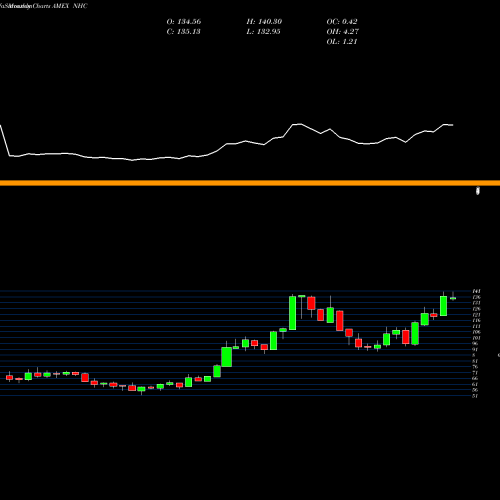Screen dimensions: 500x500
Task: Click the 56 price axis label
Action: (475, 390)
